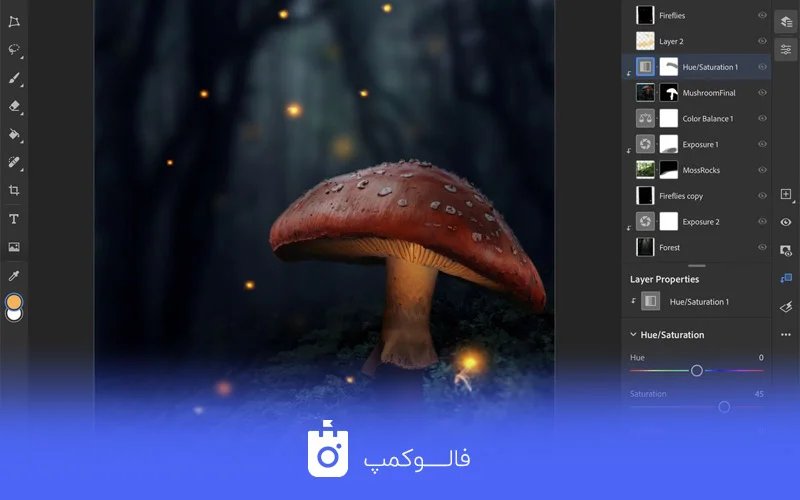Image resolution: width=800 pixels, height=500 pixels.
Task: Open the orange foreground color swatch
Action: (14, 302)
